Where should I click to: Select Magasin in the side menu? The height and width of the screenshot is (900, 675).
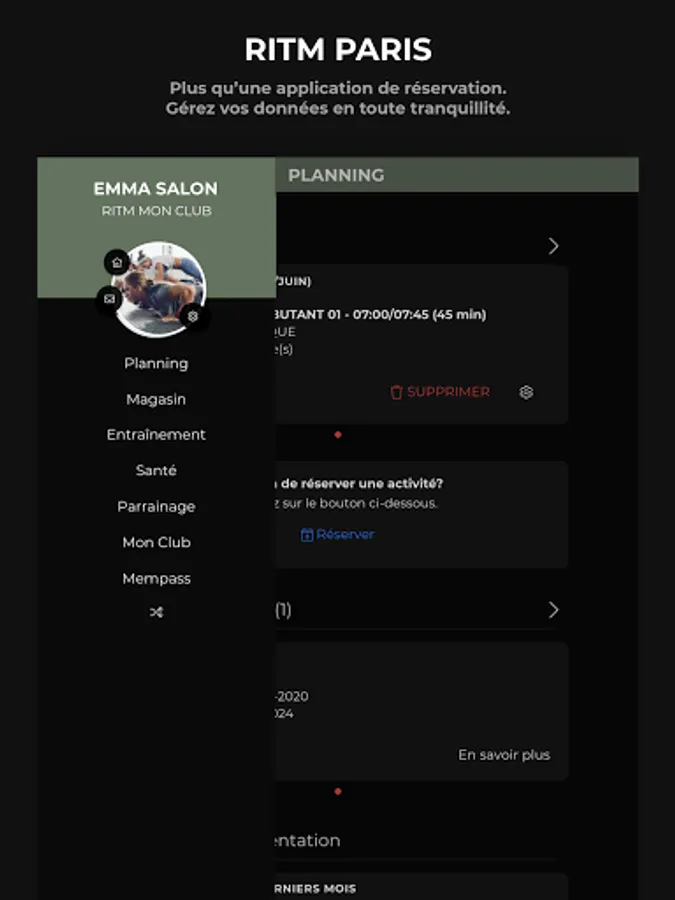[156, 399]
